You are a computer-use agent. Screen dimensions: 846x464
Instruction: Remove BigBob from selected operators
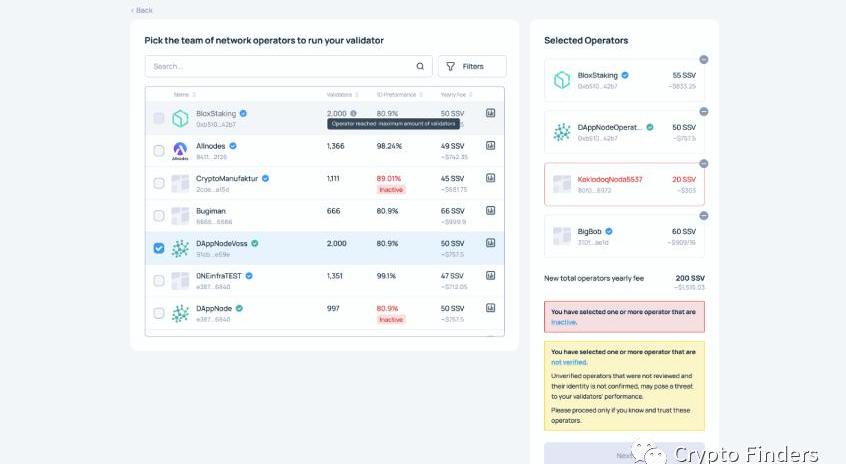(704, 216)
